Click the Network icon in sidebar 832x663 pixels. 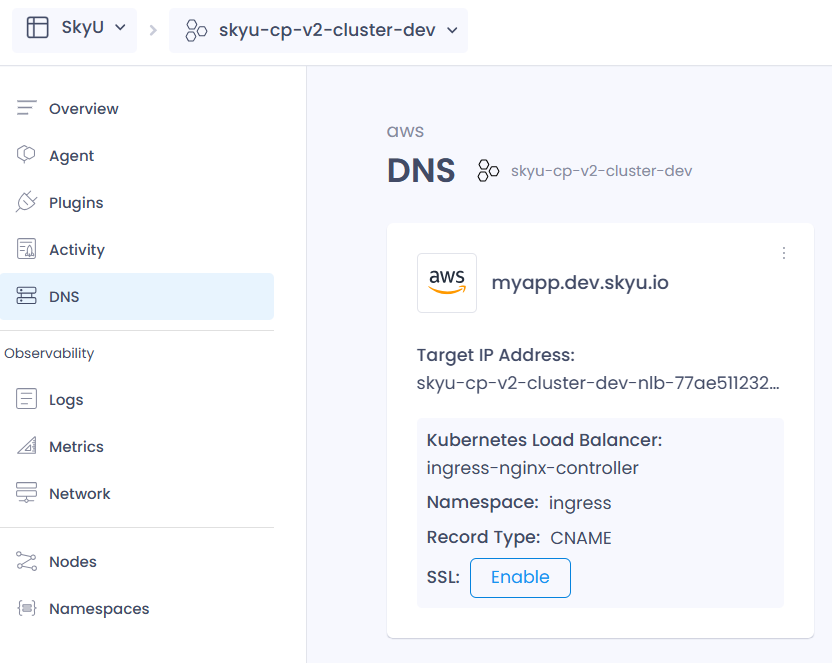[x=27, y=492]
